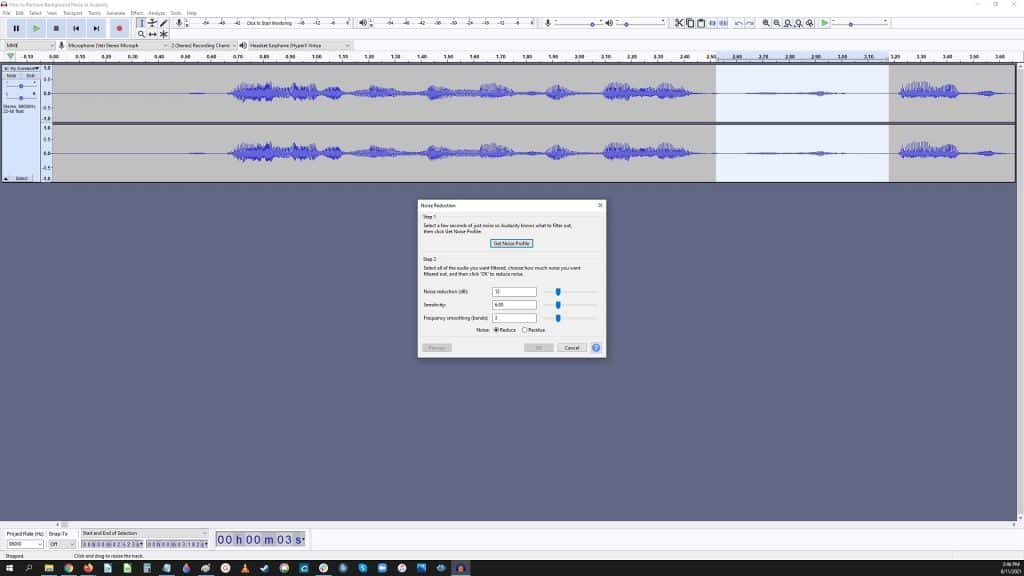Click the Skip to Start transport button

(76, 27)
